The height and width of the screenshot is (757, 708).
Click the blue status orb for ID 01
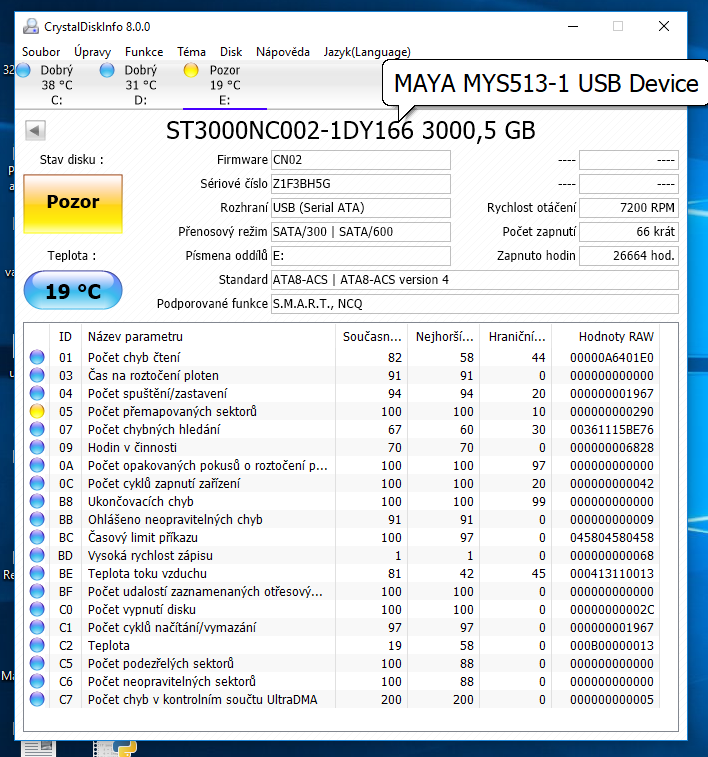(x=38, y=357)
